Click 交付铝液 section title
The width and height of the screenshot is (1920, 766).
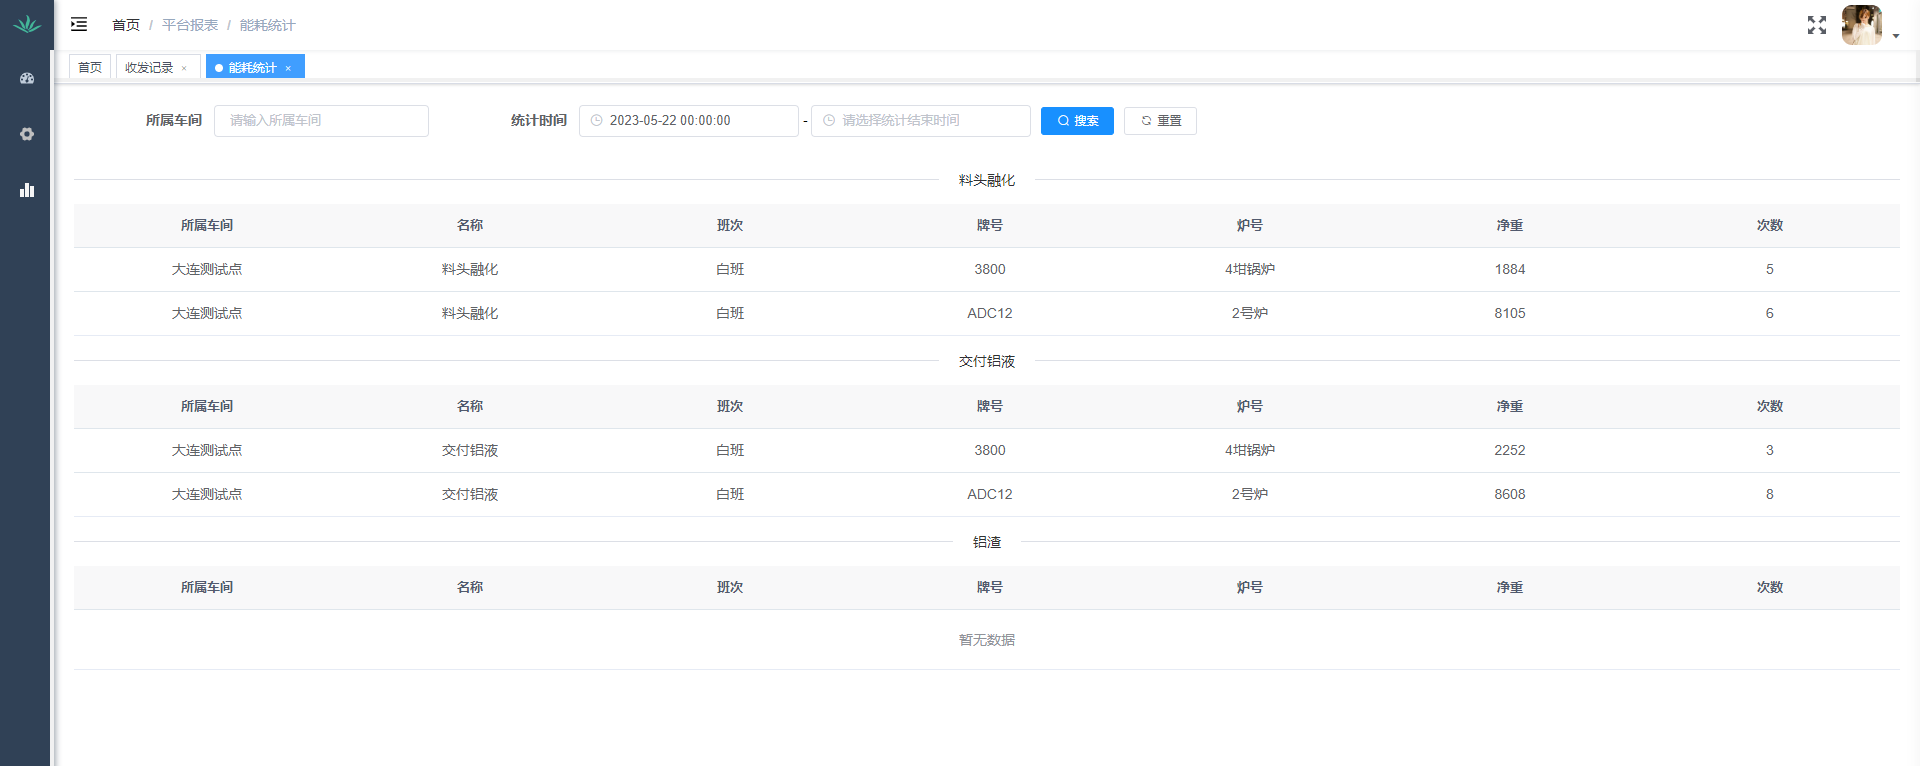click(x=987, y=362)
